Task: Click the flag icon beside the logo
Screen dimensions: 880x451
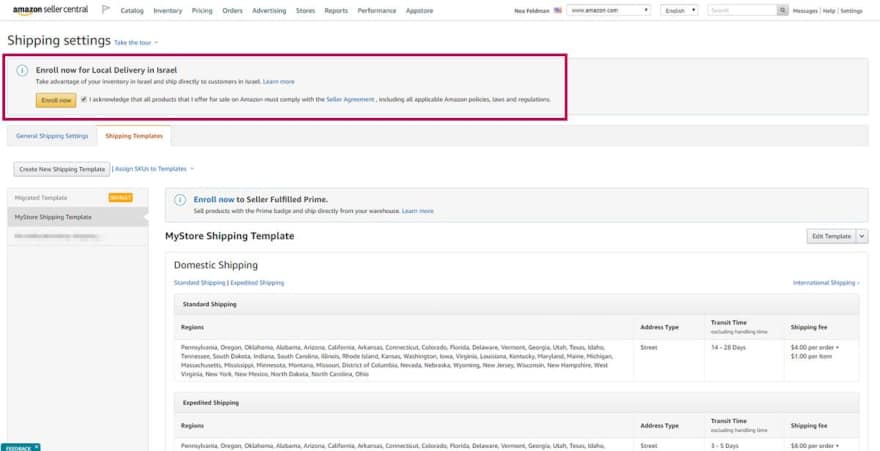Action: pos(106,10)
